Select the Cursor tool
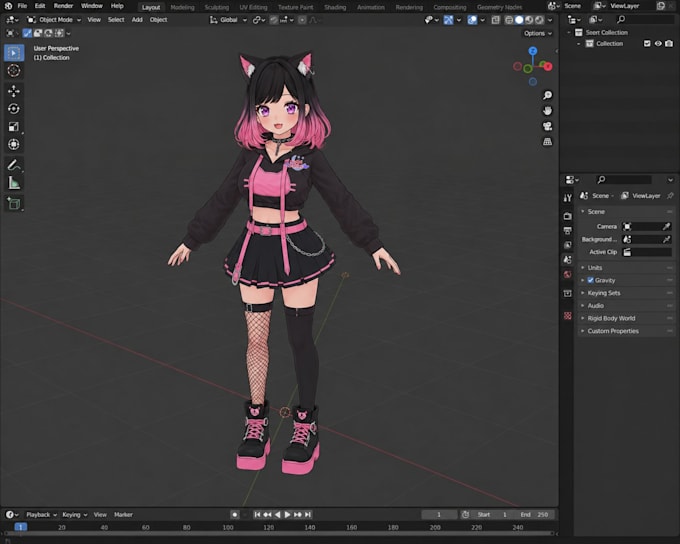The image size is (680, 544). click(14, 70)
